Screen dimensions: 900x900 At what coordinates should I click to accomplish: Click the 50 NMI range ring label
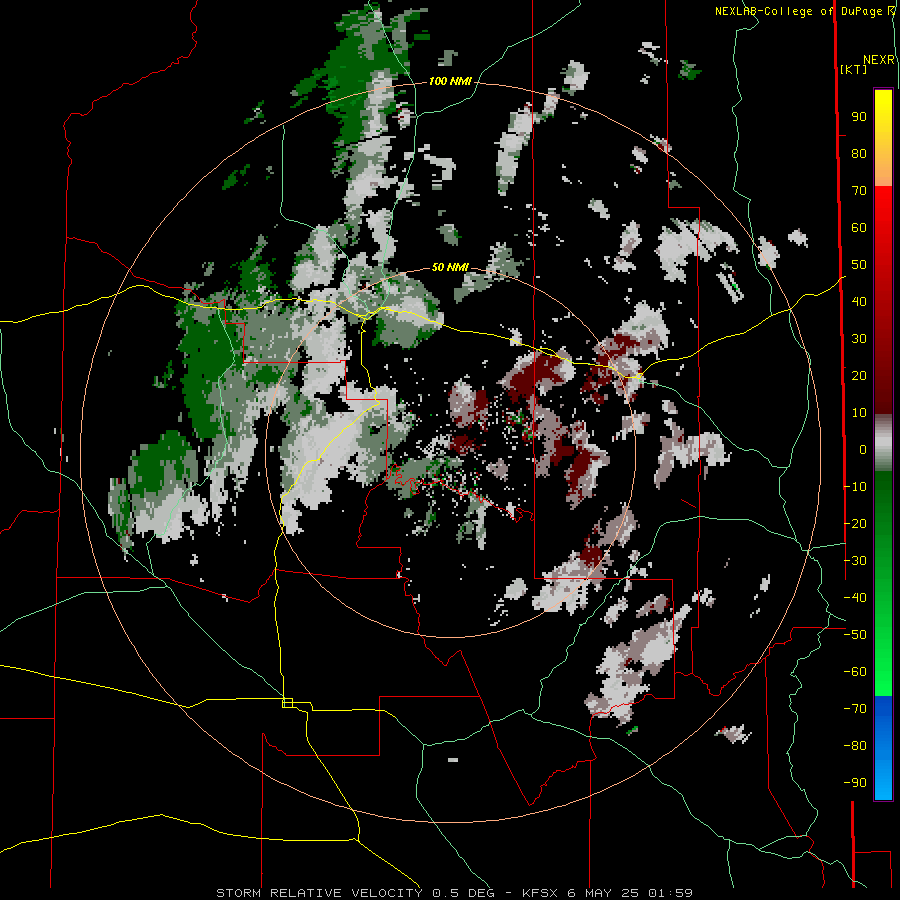coord(450,267)
